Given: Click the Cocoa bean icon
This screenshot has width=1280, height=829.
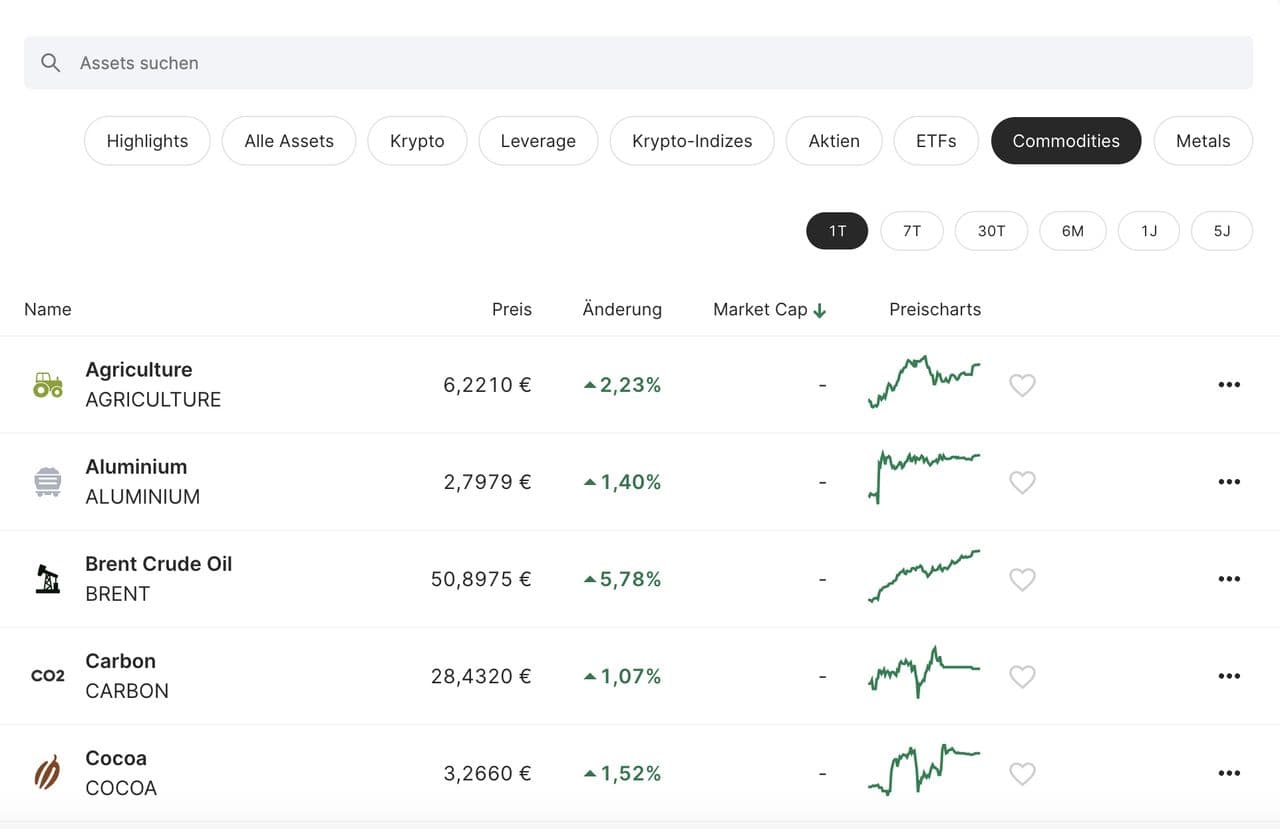Looking at the screenshot, I should click(x=48, y=773).
